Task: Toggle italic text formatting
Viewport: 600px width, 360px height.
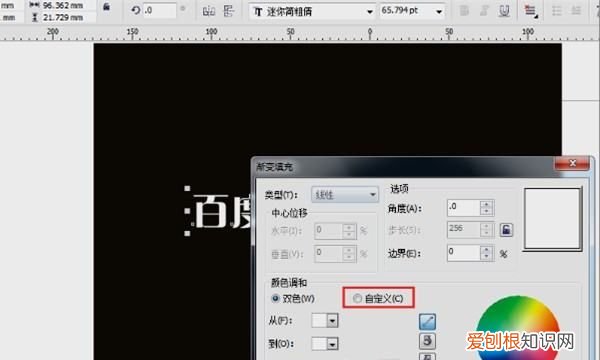Action: point(484,11)
